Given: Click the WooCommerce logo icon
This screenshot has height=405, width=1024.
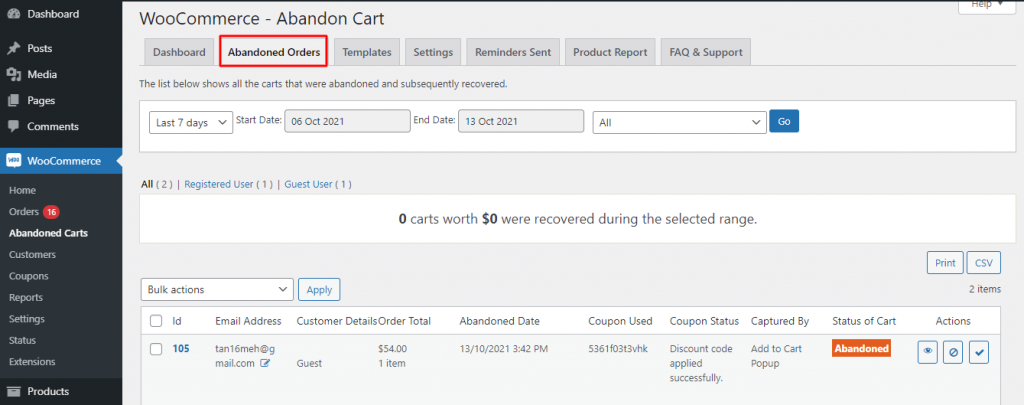Looking at the screenshot, I should click(x=14, y=161).
